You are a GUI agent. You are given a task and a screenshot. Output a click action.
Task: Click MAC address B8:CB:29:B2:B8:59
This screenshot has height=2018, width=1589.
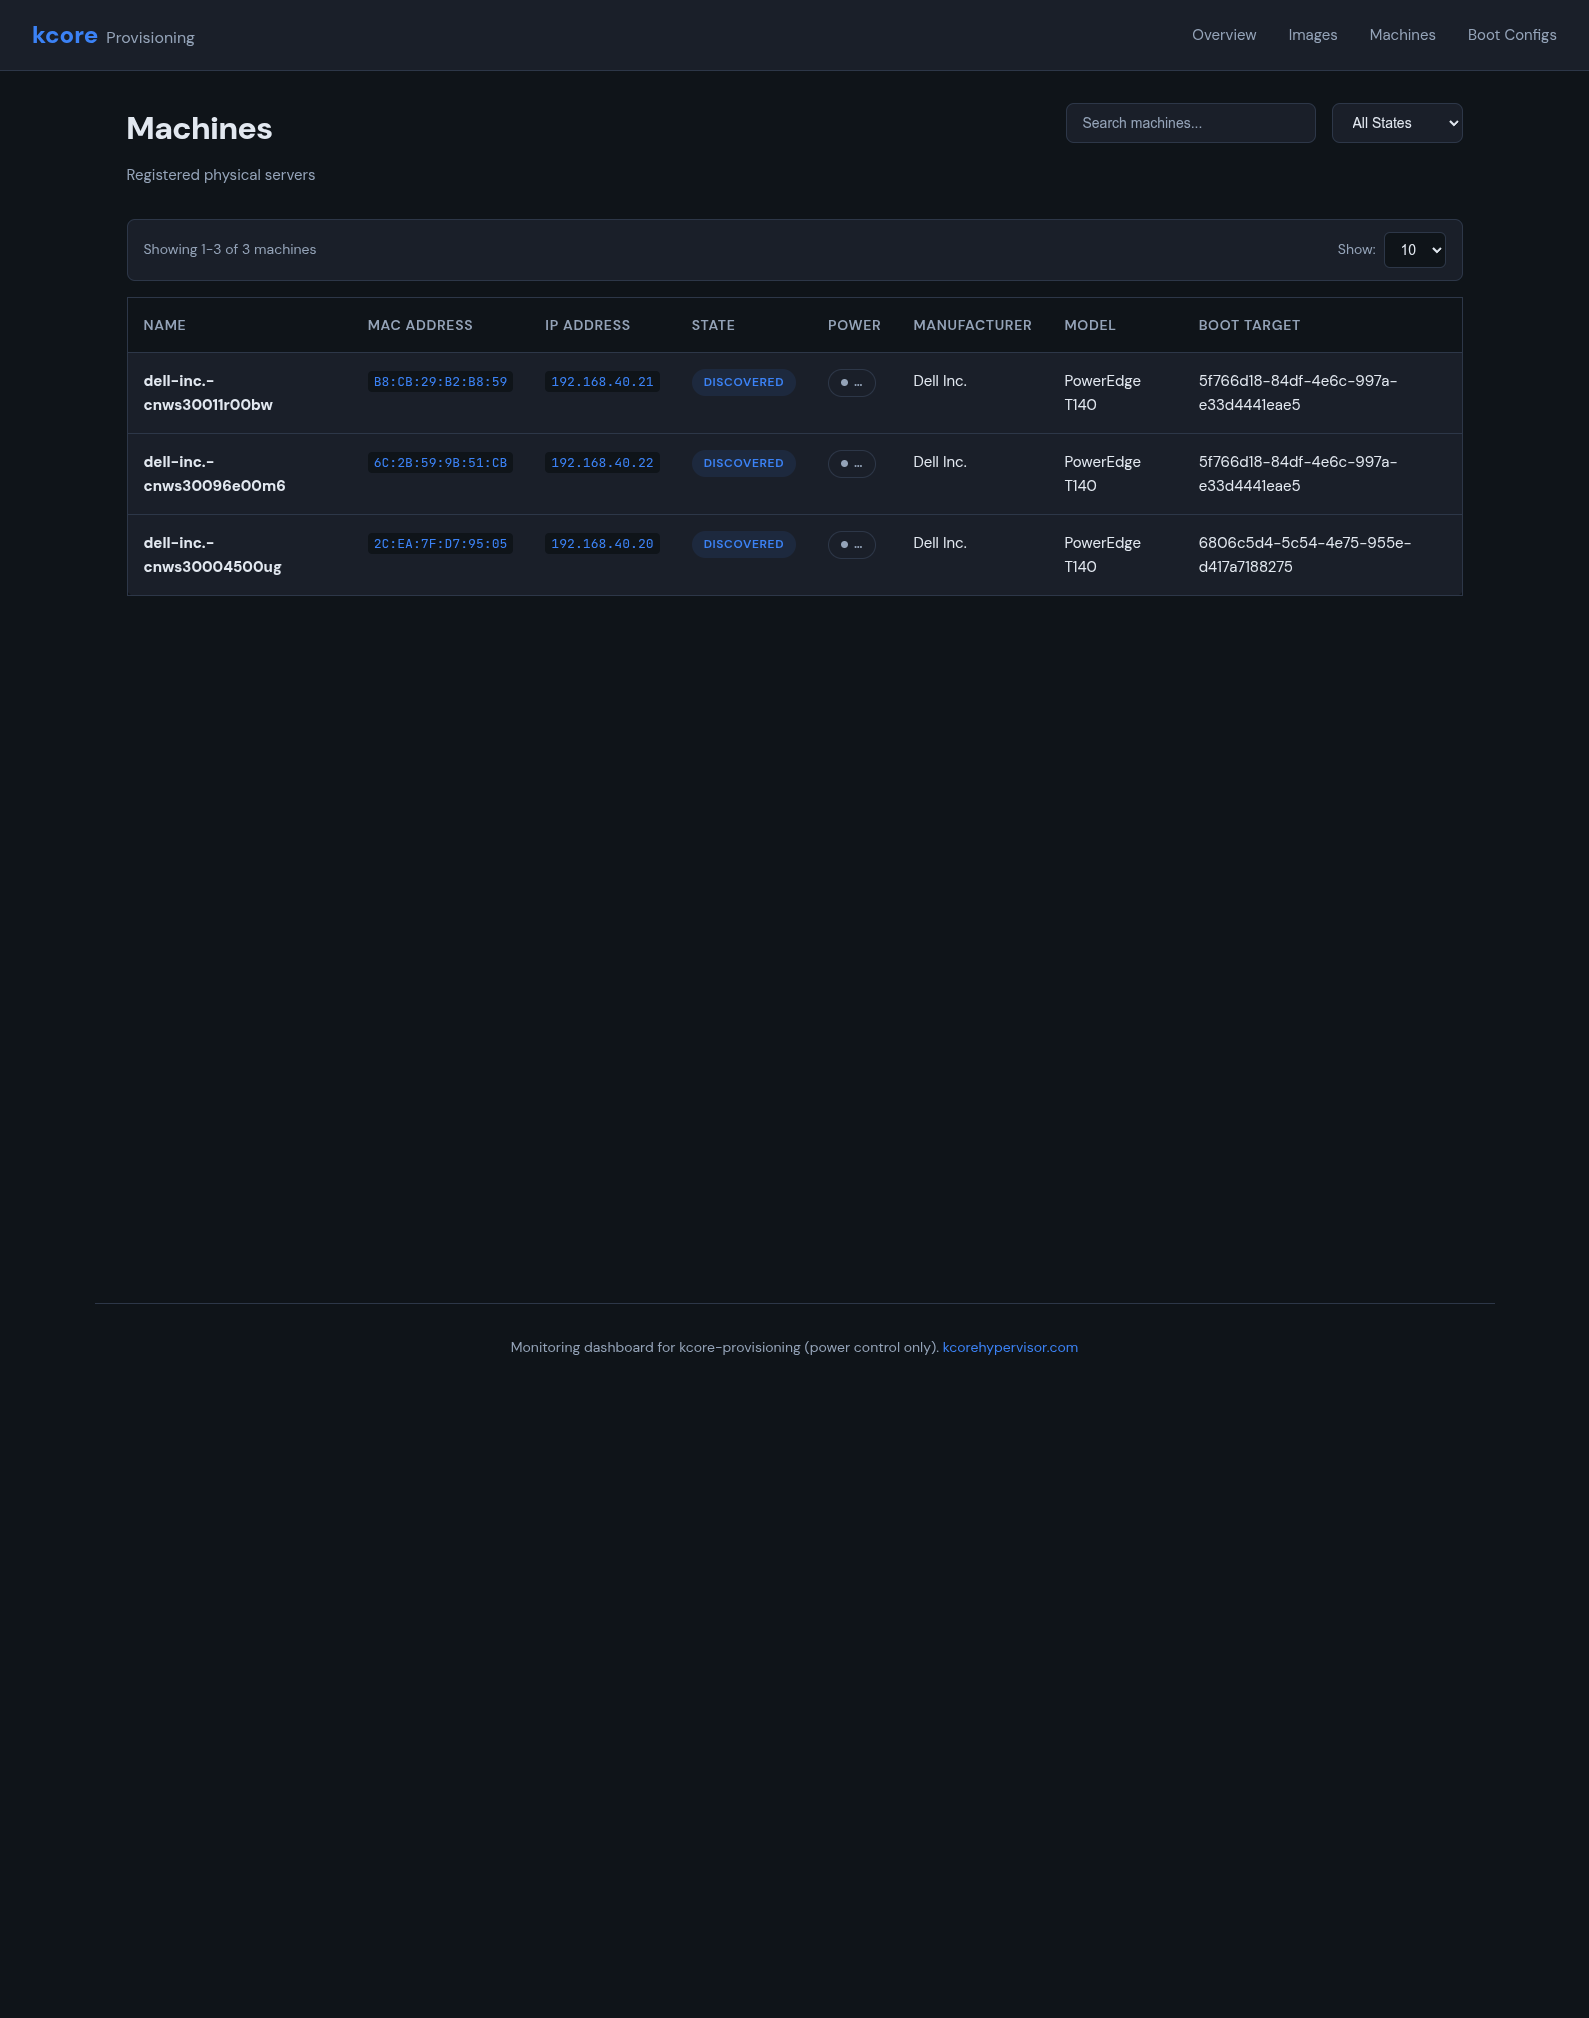tap(440, 382)
